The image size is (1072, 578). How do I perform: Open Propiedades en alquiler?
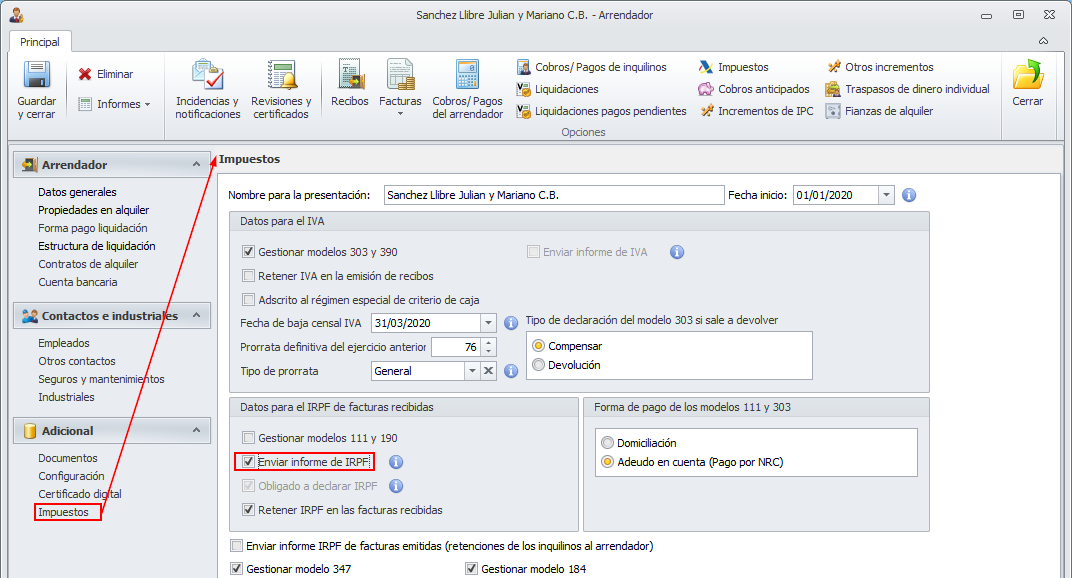(x=94, y=210)
